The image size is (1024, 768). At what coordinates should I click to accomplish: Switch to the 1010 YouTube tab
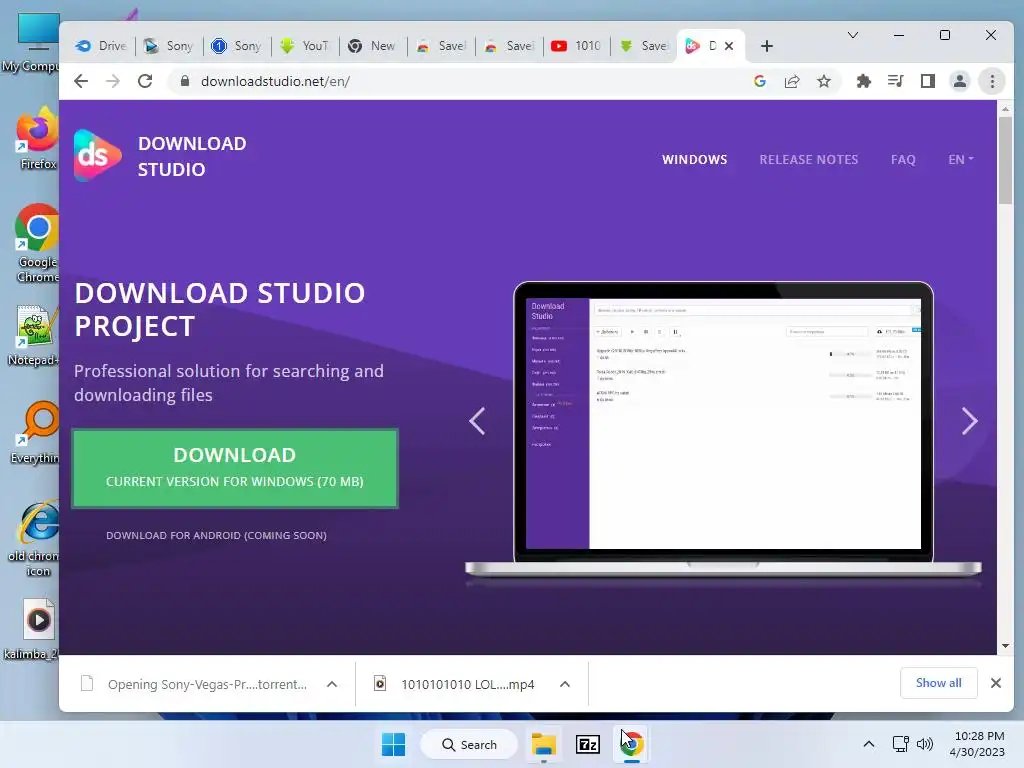[x=576, y=46]
